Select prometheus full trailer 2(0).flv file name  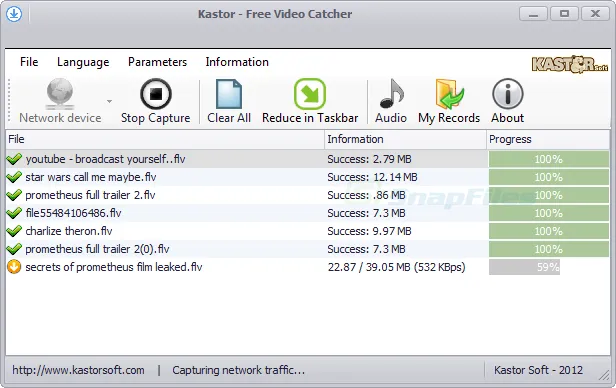[97, 249]
